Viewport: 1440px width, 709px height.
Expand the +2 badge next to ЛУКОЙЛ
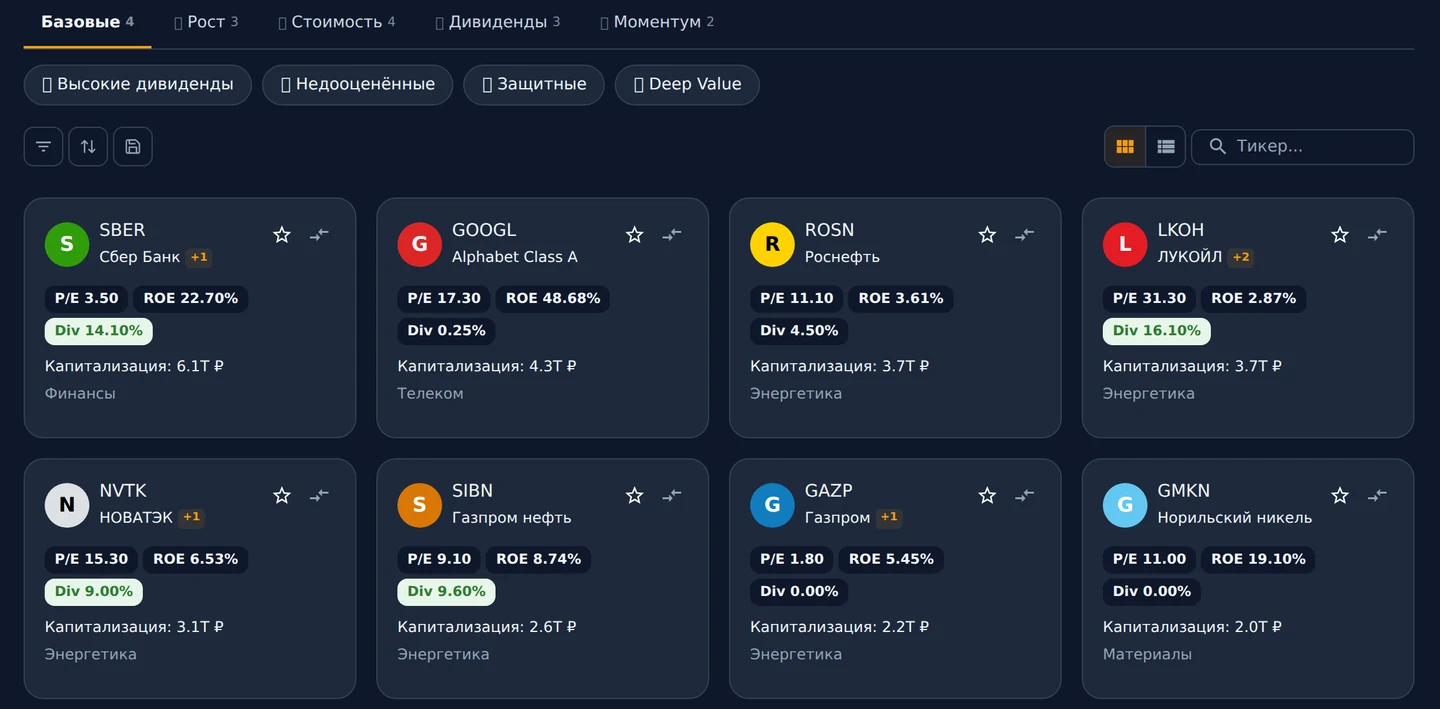(1241, 257)
